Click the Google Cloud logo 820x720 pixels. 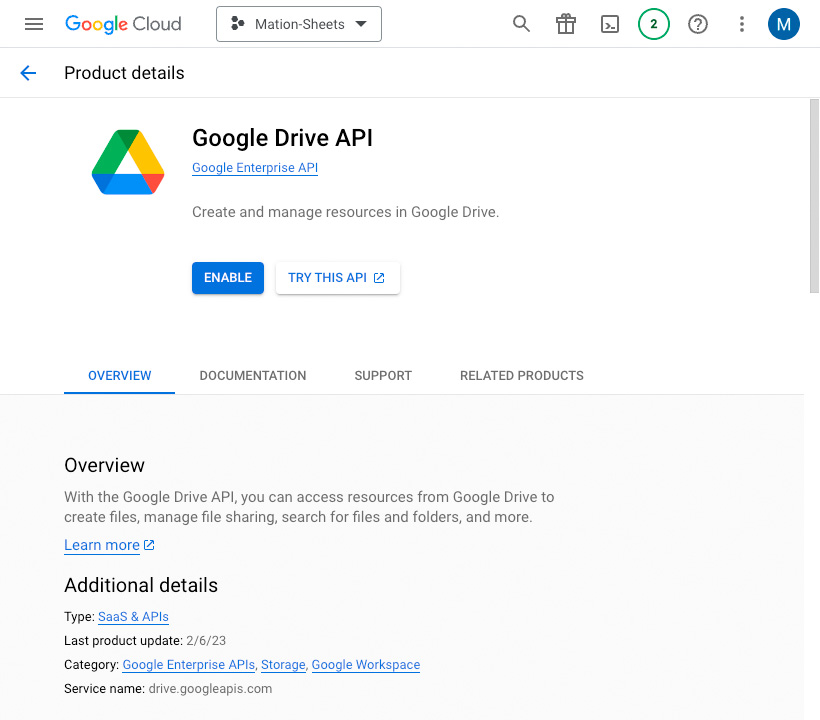pos(123,24)
